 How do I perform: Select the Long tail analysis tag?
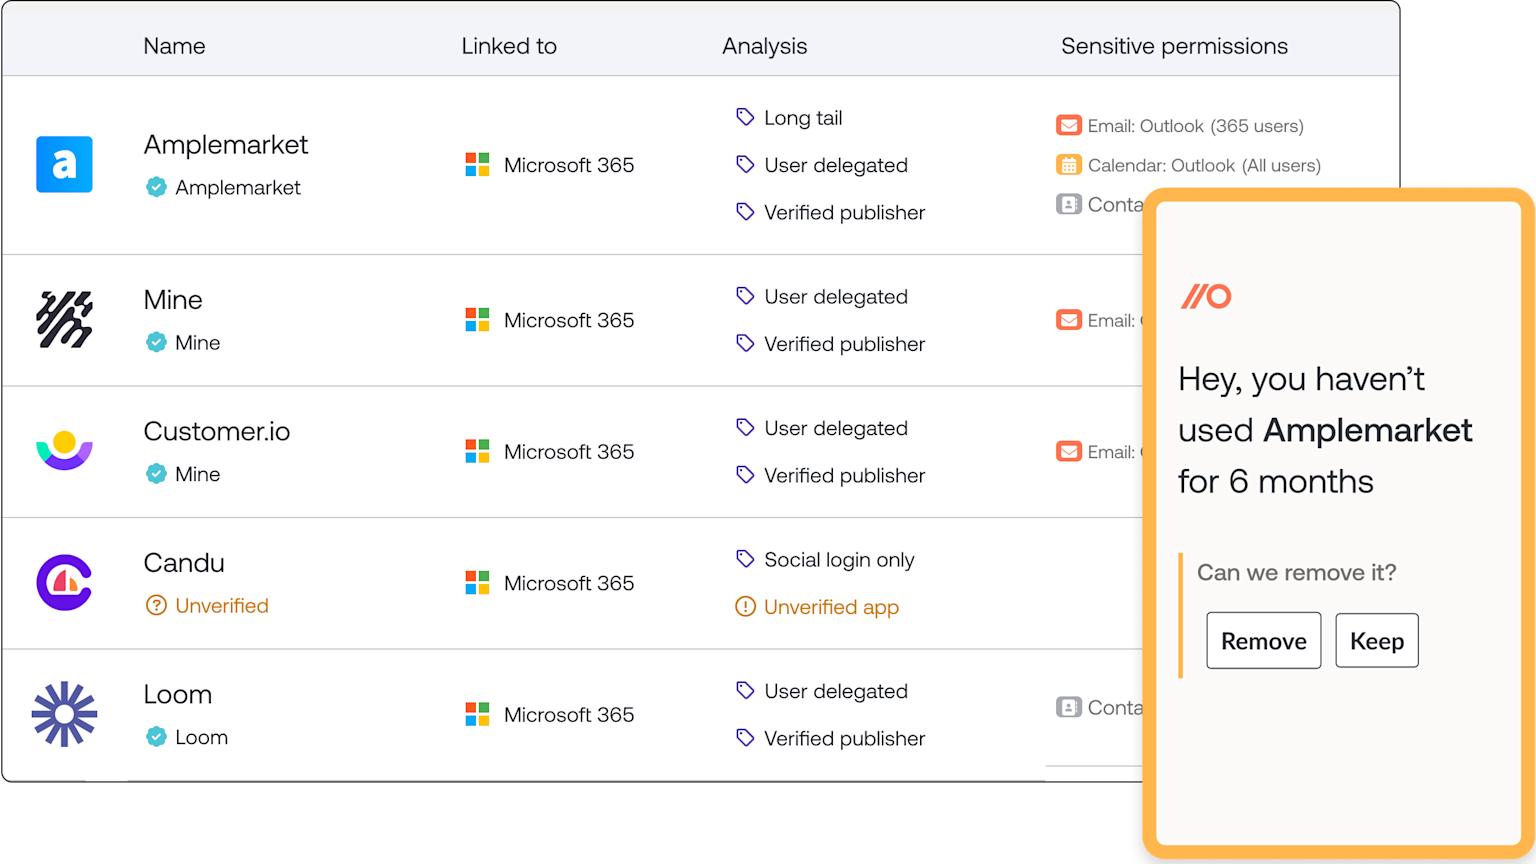coord(802,118)
